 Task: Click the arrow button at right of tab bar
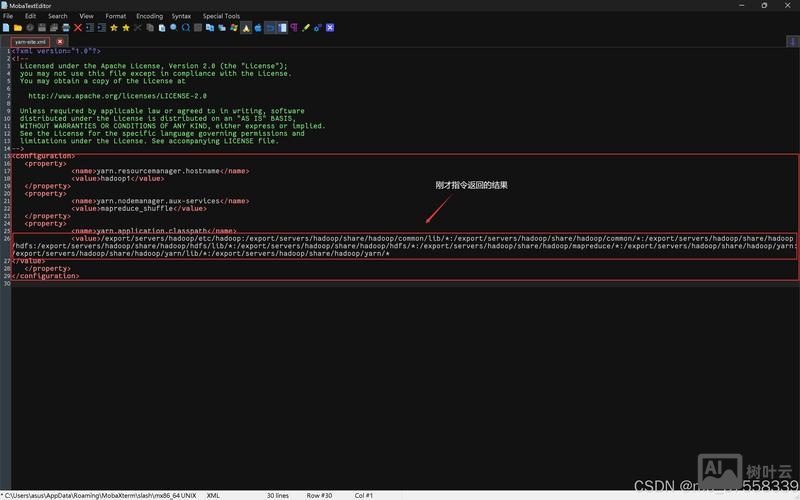pyautogui.click(x=793, y=41)
